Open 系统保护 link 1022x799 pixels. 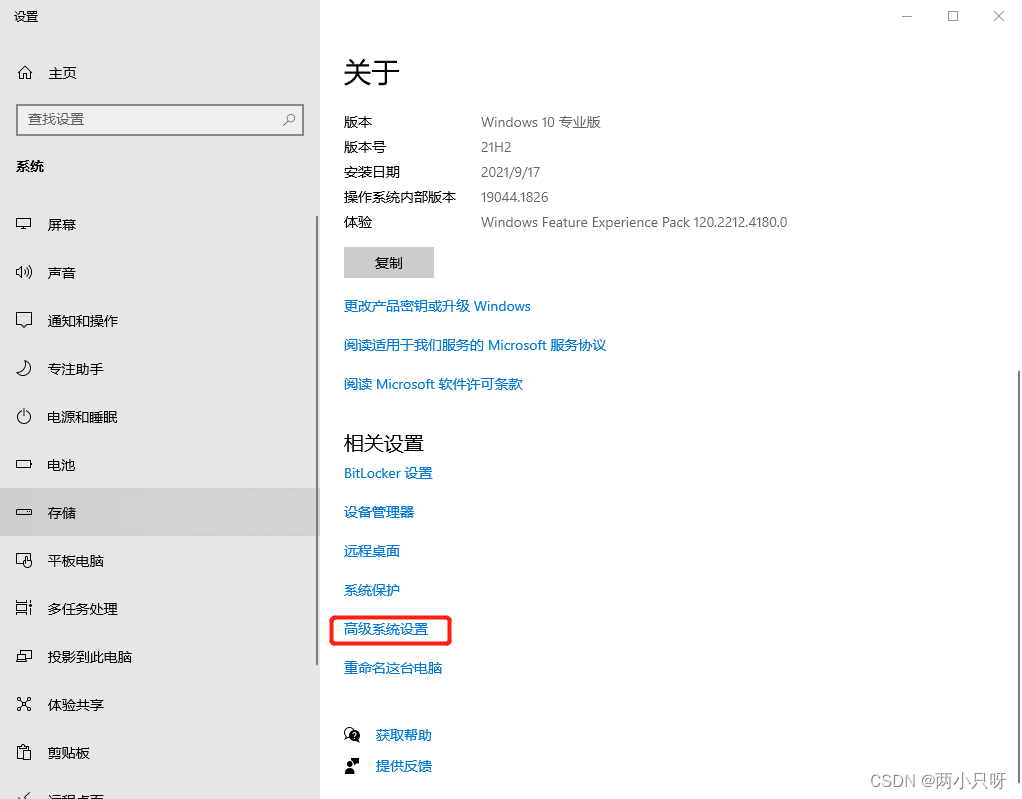pyautogui.click(x=372, y=590)
